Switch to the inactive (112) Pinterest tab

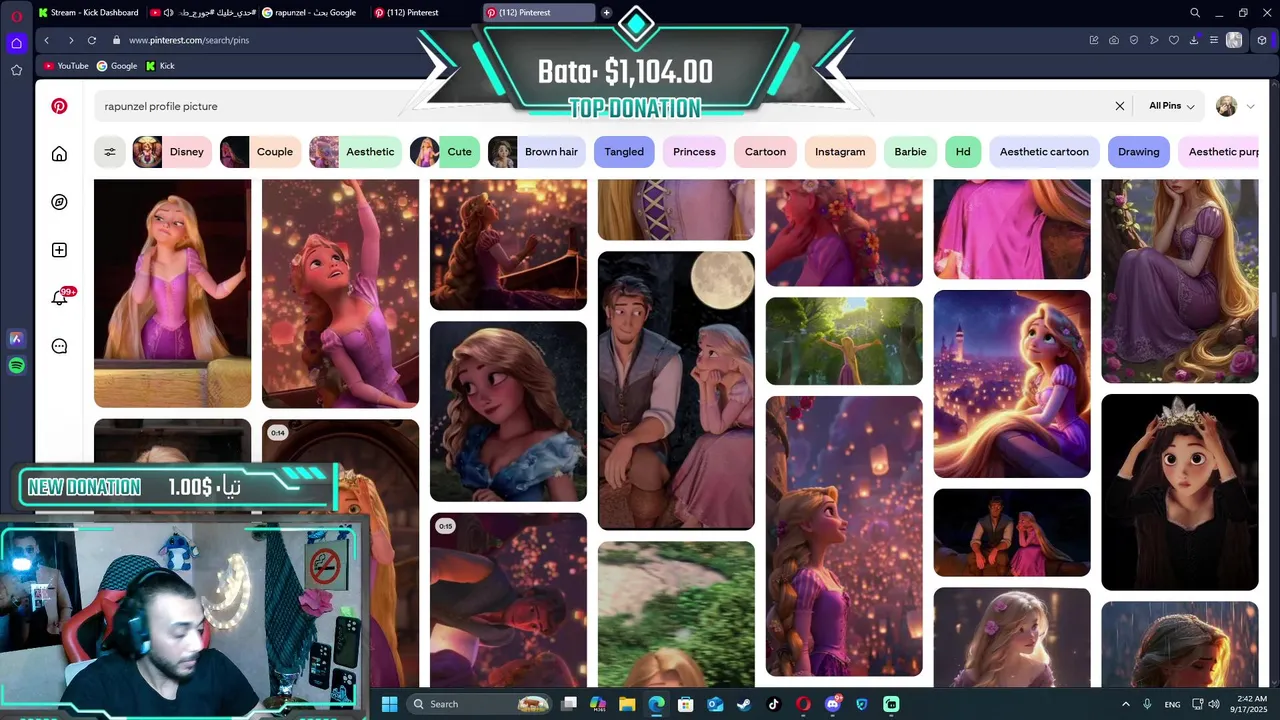423,13
